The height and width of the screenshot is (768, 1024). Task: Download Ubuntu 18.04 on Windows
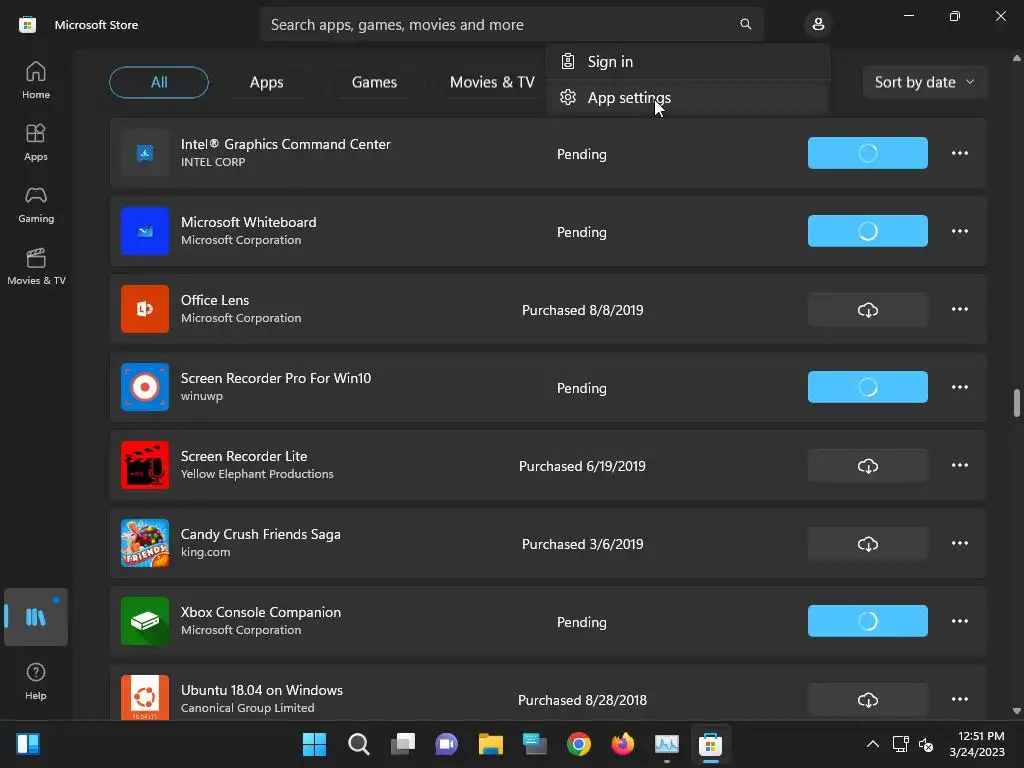click(867, 699)
